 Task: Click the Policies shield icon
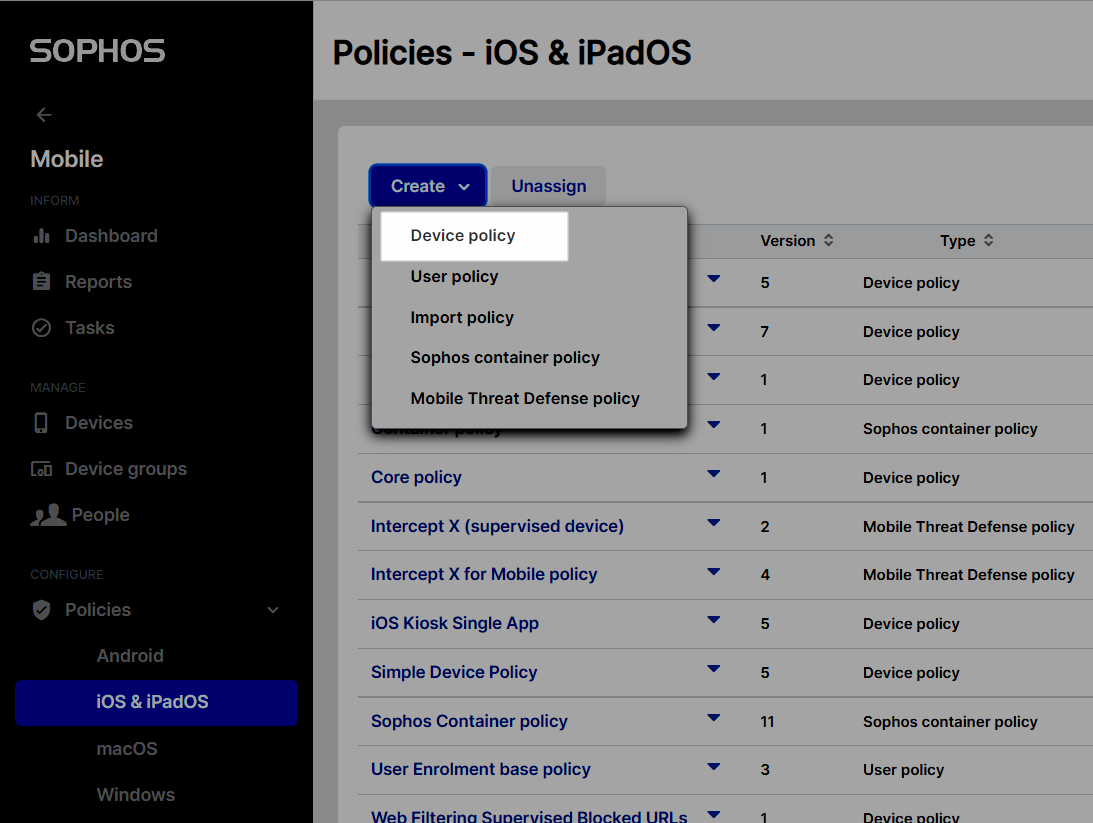41,610
